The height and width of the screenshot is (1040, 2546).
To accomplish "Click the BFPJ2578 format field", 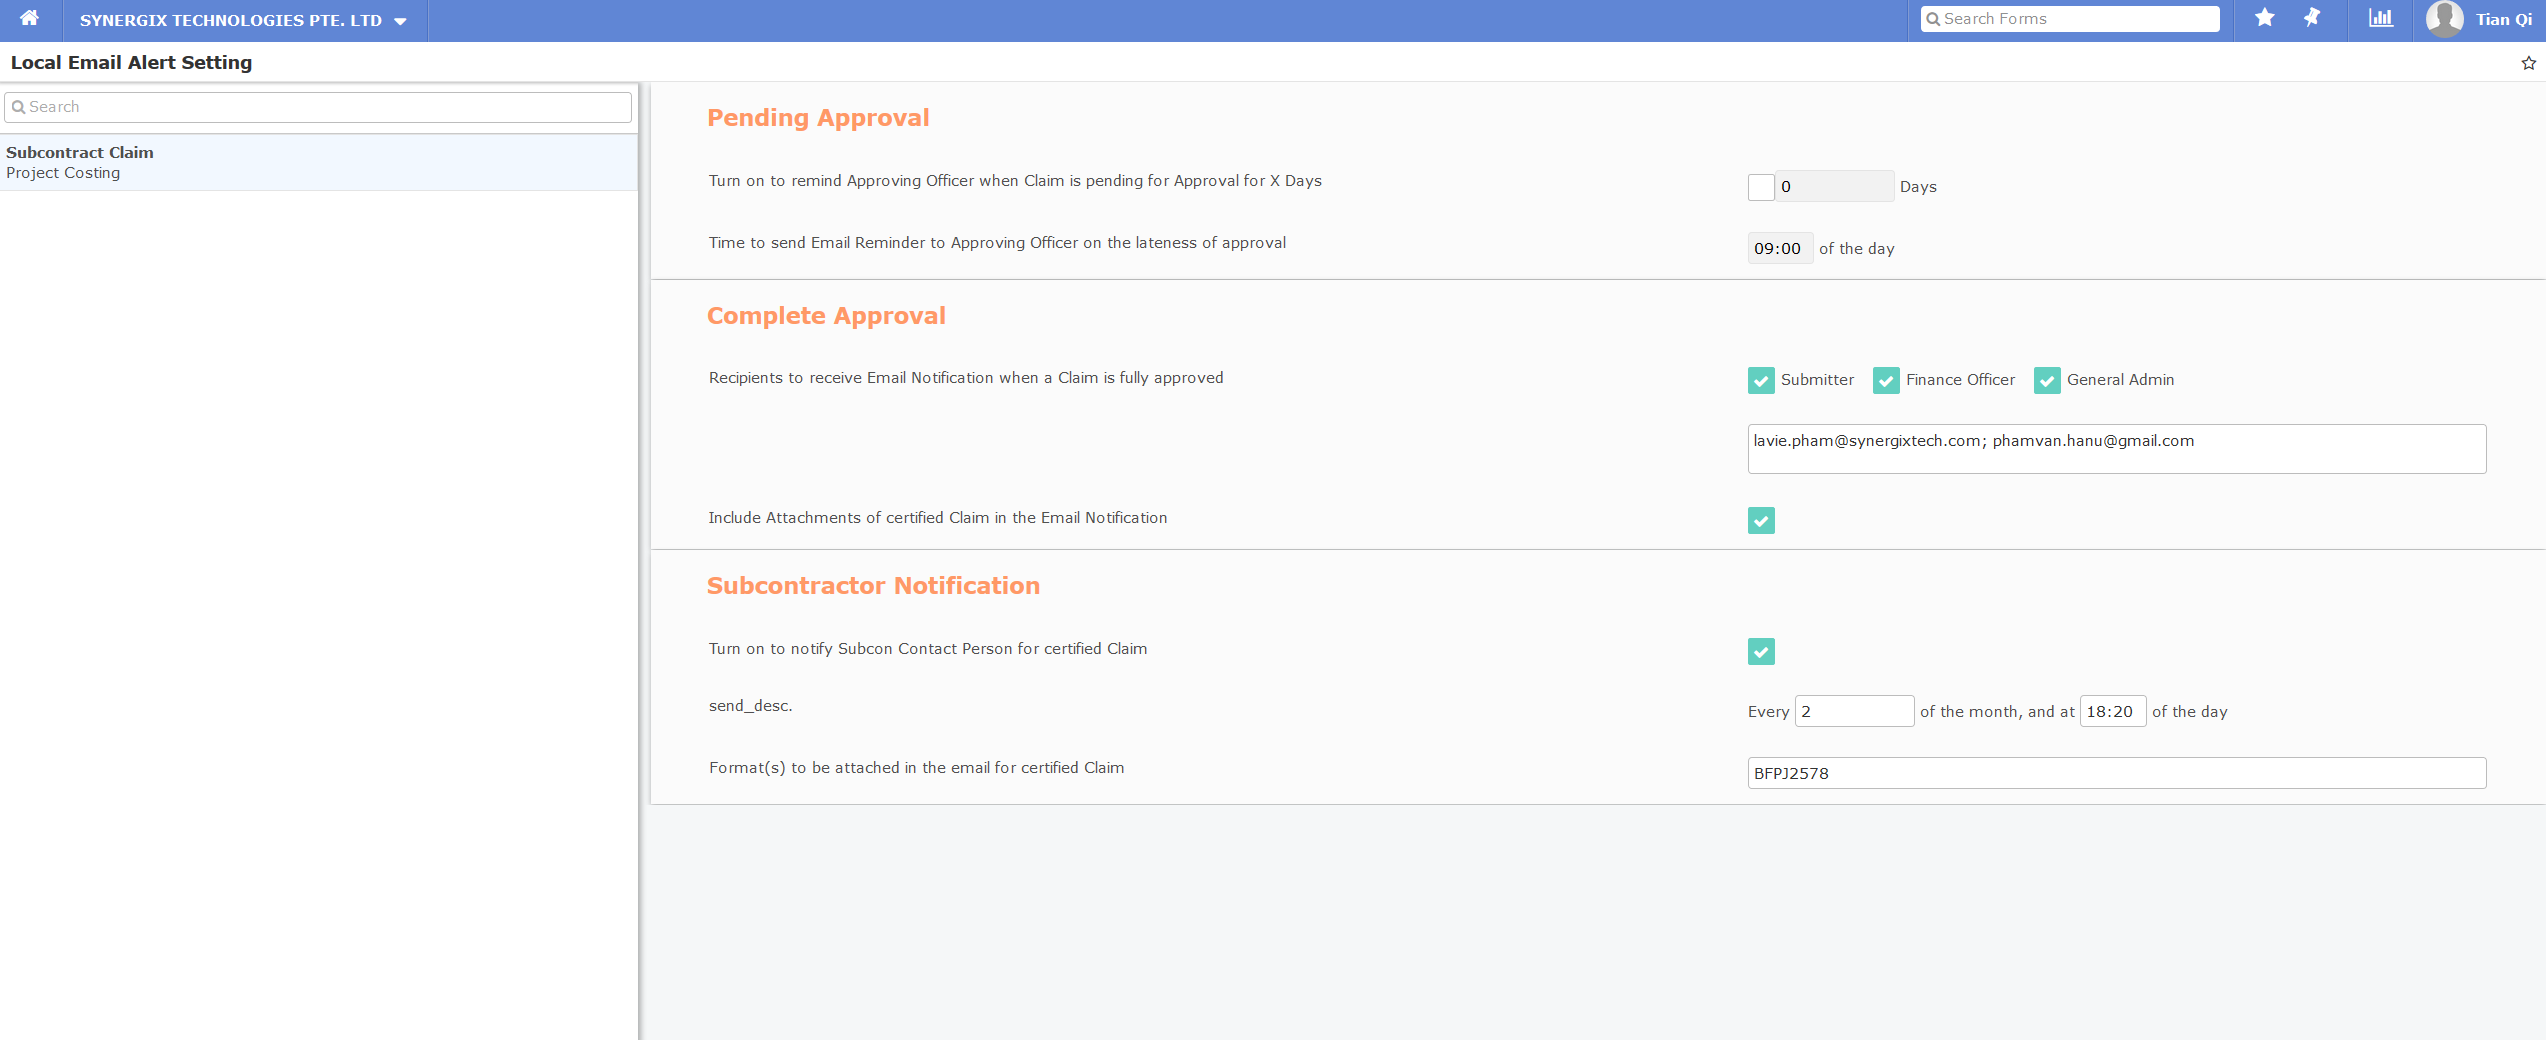I will [2115, 773].
